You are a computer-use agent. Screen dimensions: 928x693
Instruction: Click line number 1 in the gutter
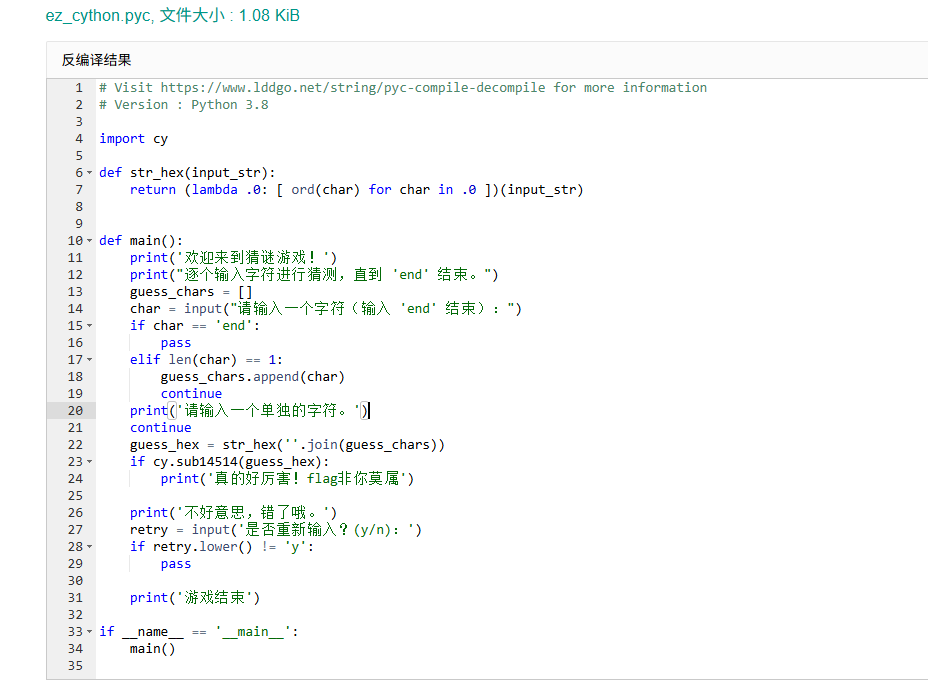78,88
